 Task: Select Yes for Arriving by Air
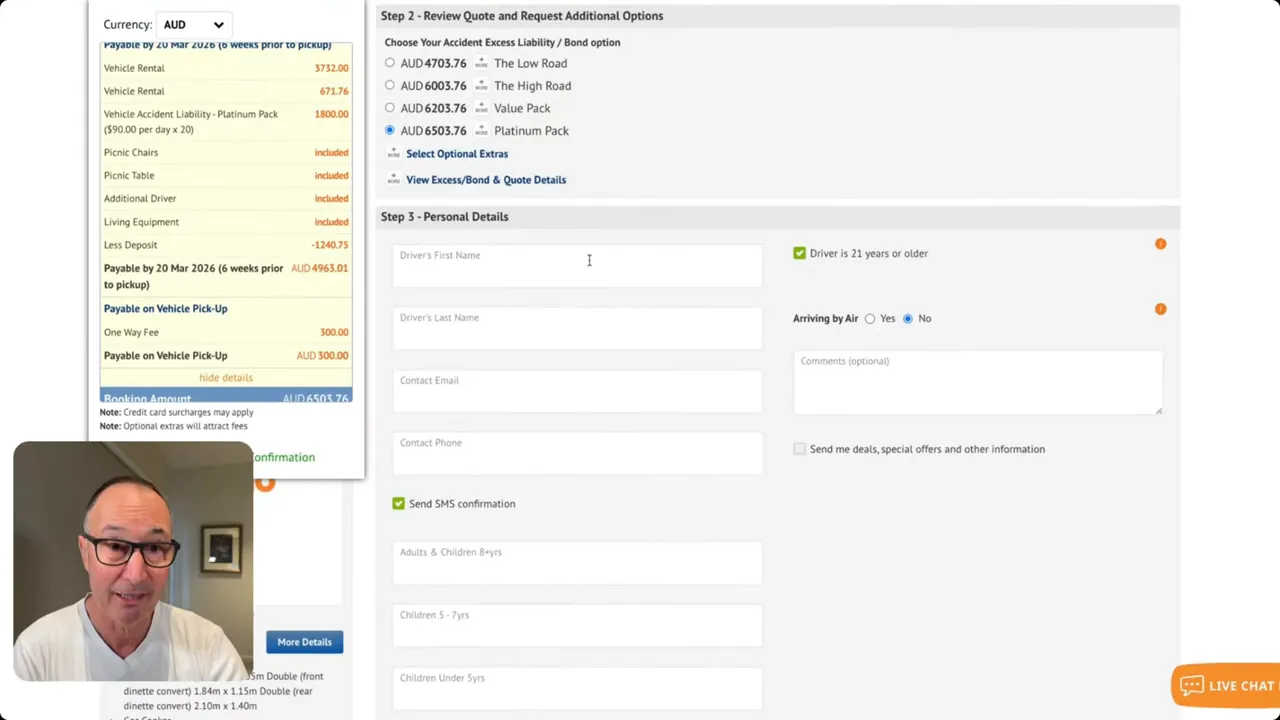coord(870,318)
